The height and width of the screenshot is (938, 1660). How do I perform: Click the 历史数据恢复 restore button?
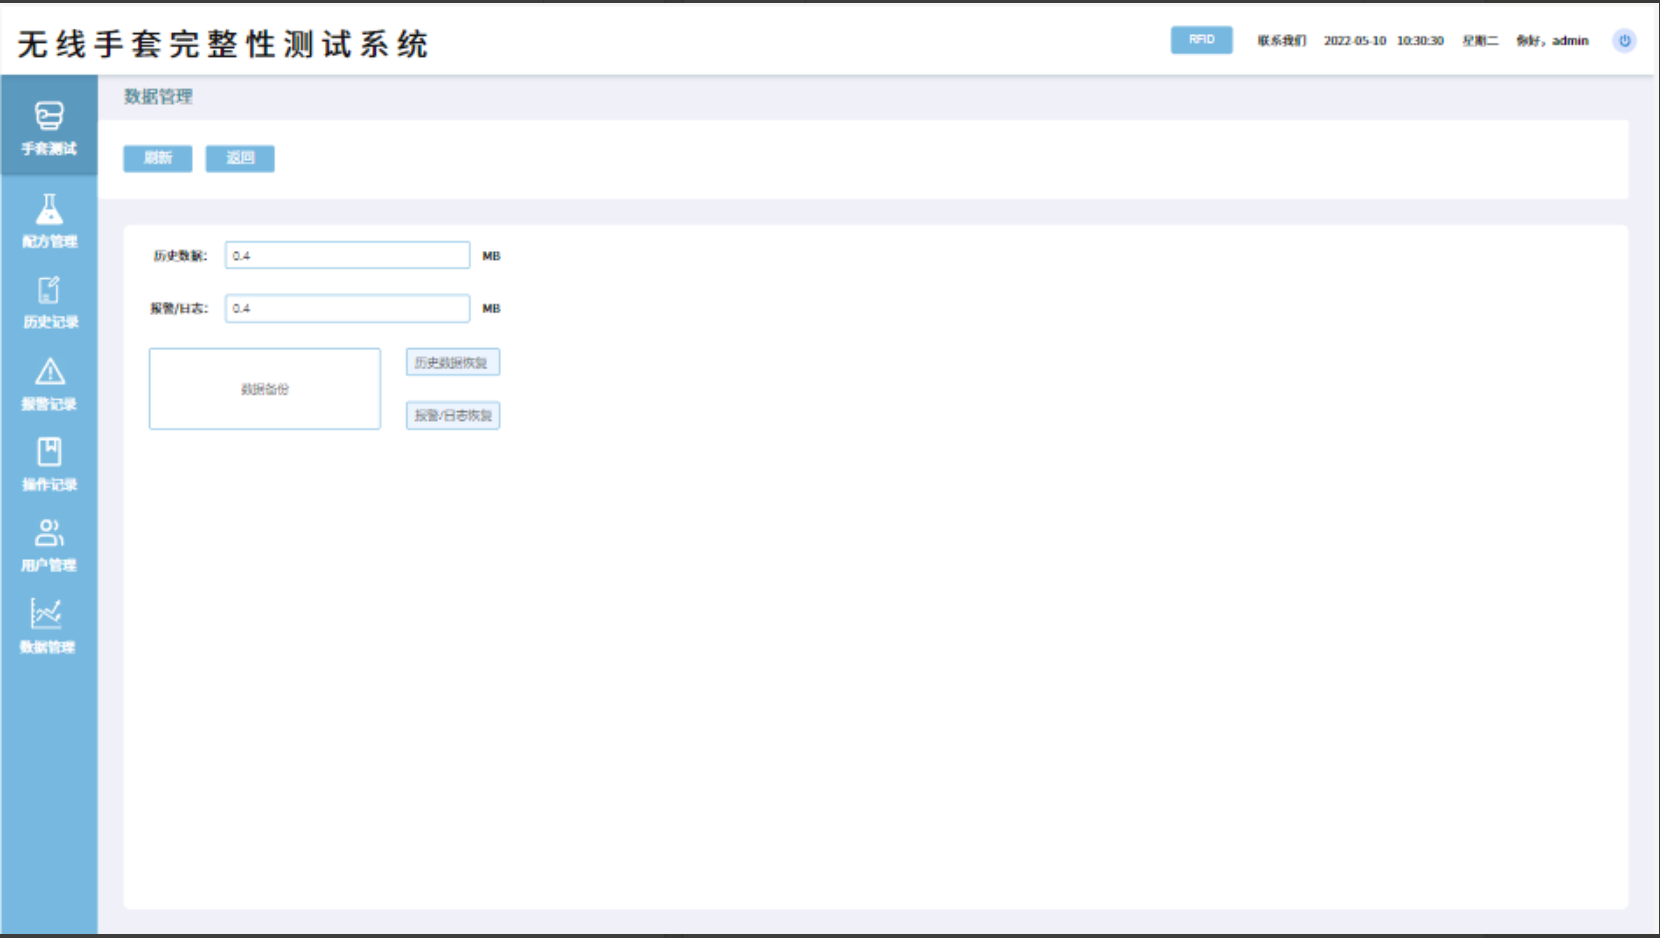[452, 362]
